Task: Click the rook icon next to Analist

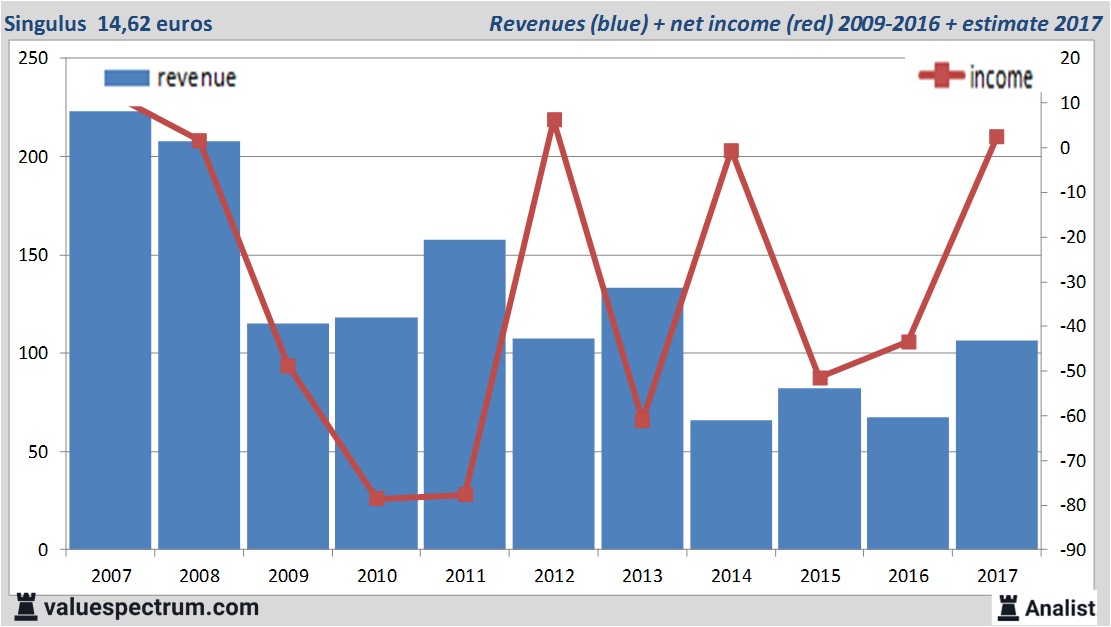Action: pos(1007,608)
